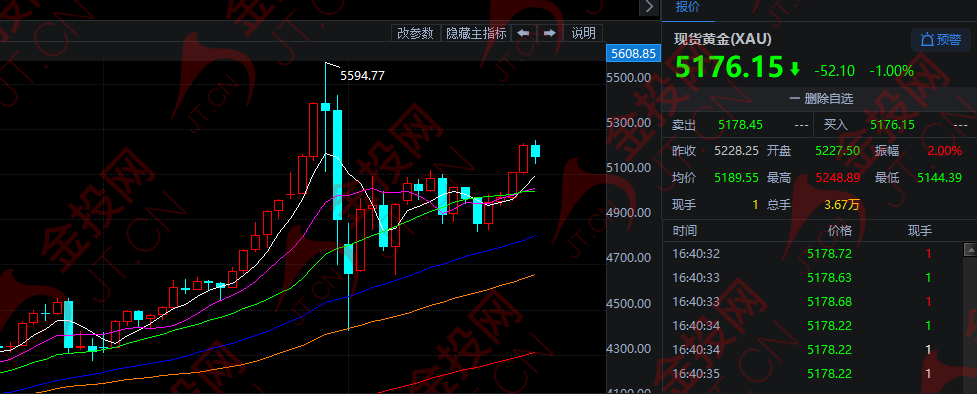Viewport: 977px width, 394px height.
Task: Switch to the 报价 tab
Action: coord(688,7)
